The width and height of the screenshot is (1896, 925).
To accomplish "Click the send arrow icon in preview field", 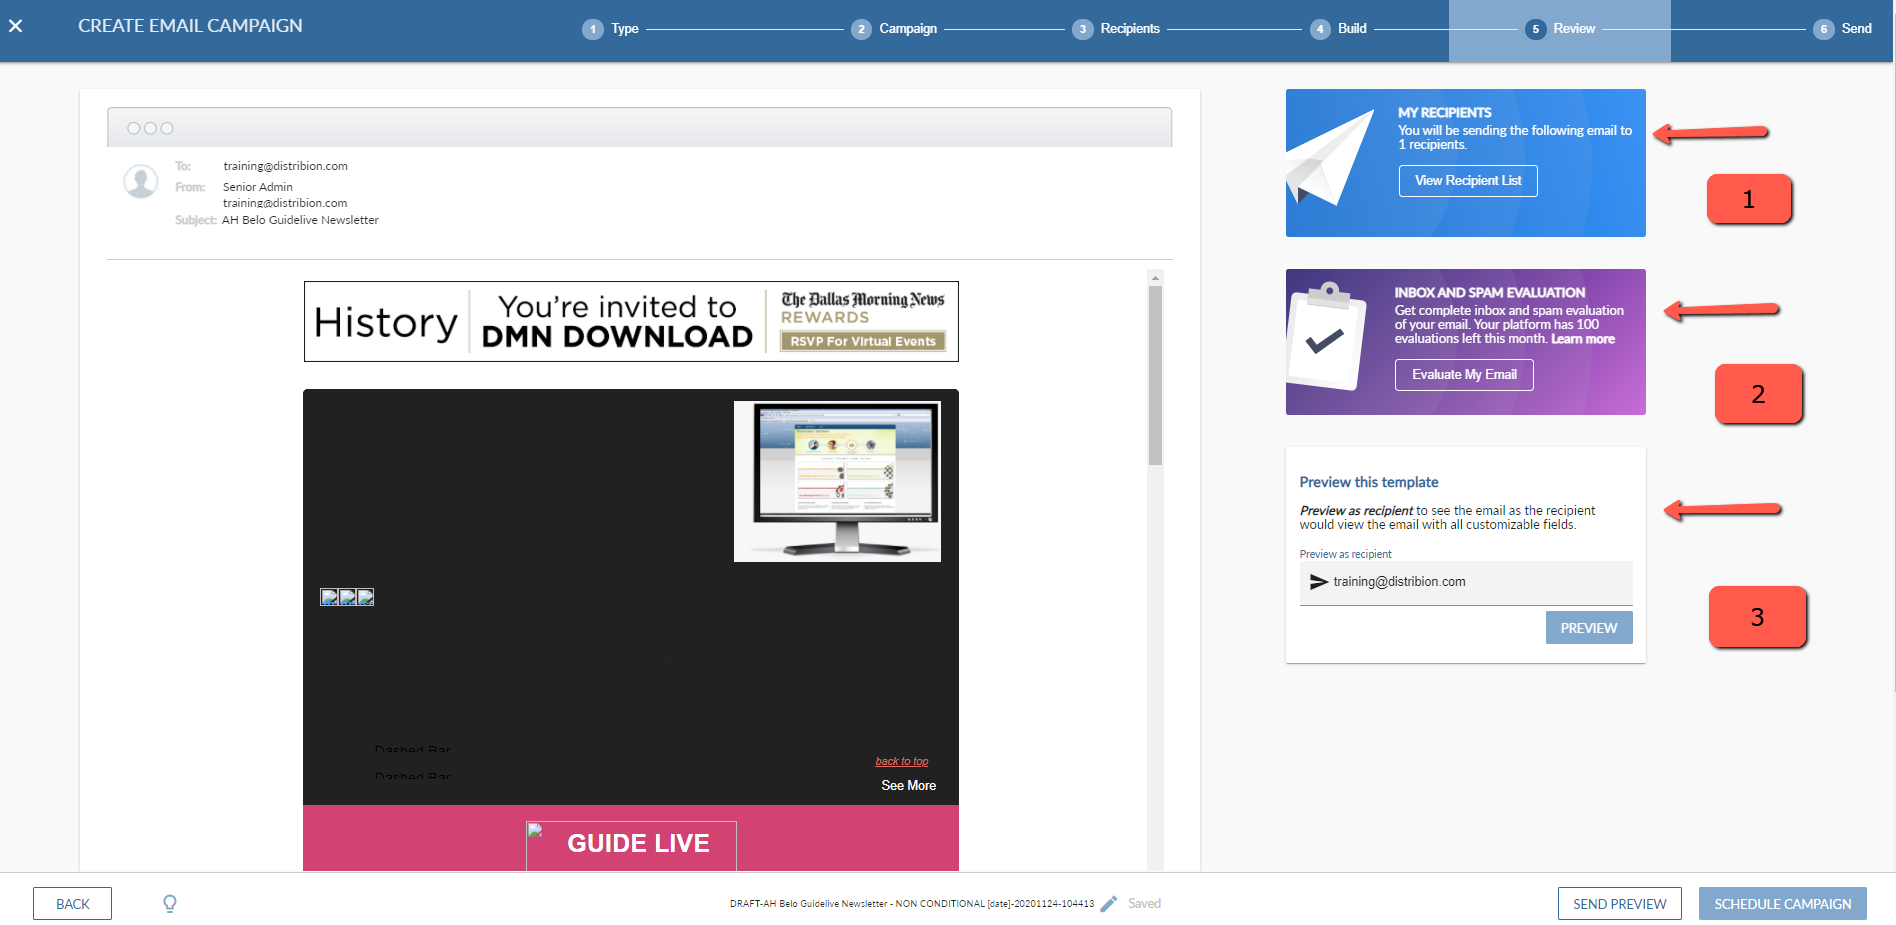I will (x=1319, y=582).
